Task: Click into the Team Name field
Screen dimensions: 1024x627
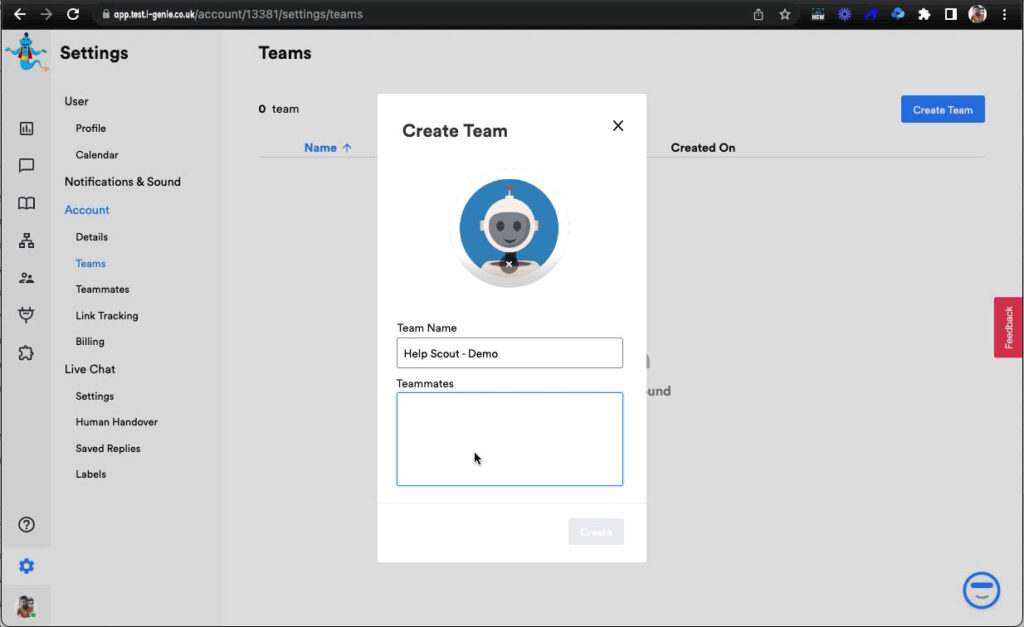Action: click(x=509, y=353)
